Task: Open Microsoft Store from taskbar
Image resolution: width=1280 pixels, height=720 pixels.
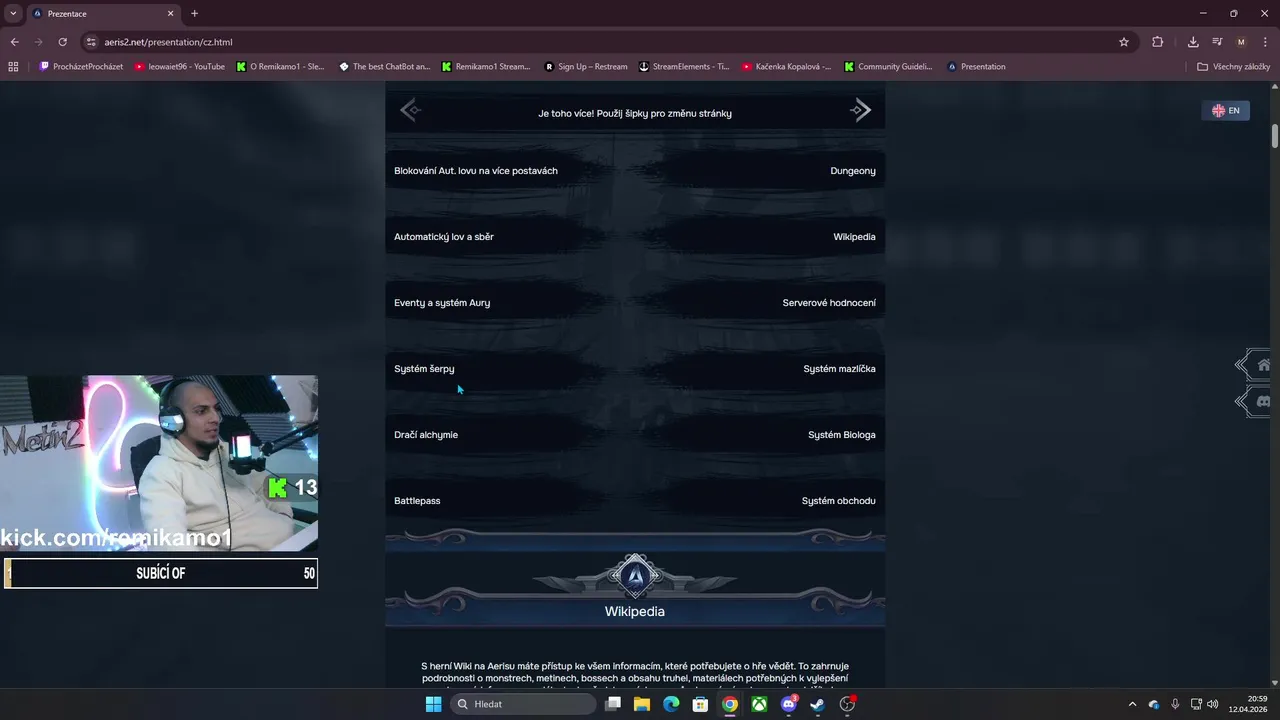Action: point(701,704)
